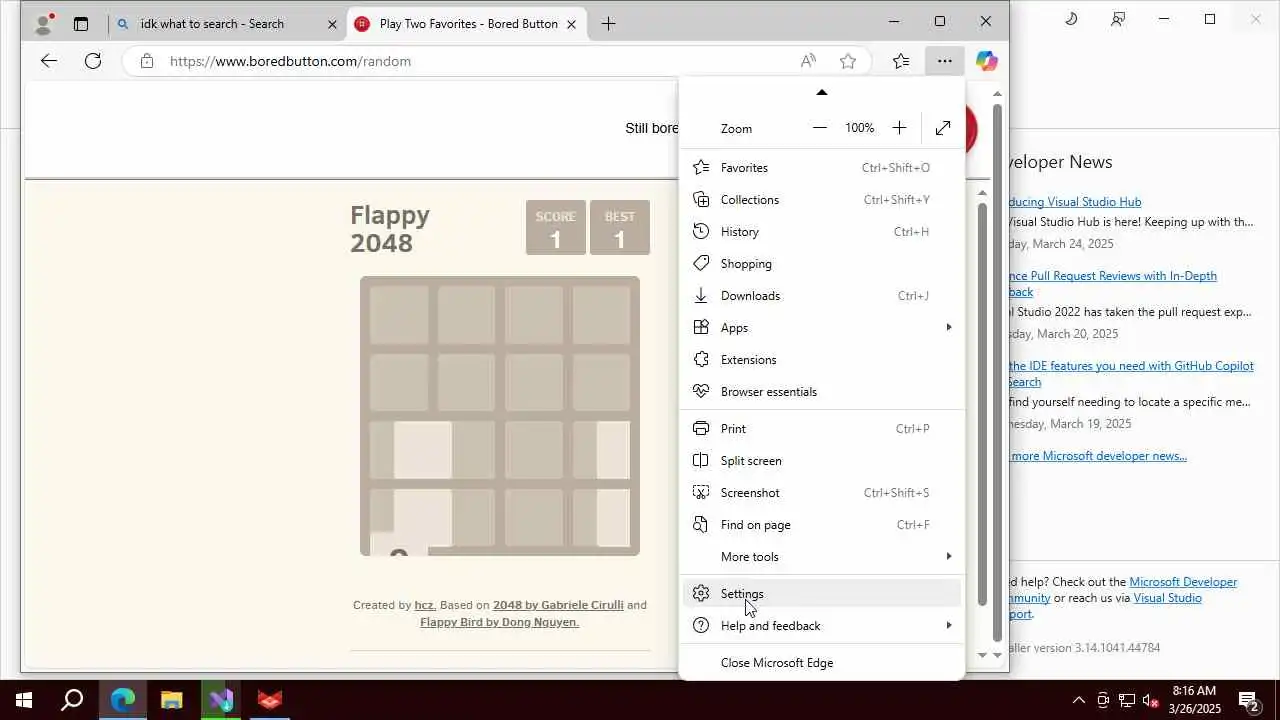
Task: Open the notification center icon
Action: (x=1248, y=700)
